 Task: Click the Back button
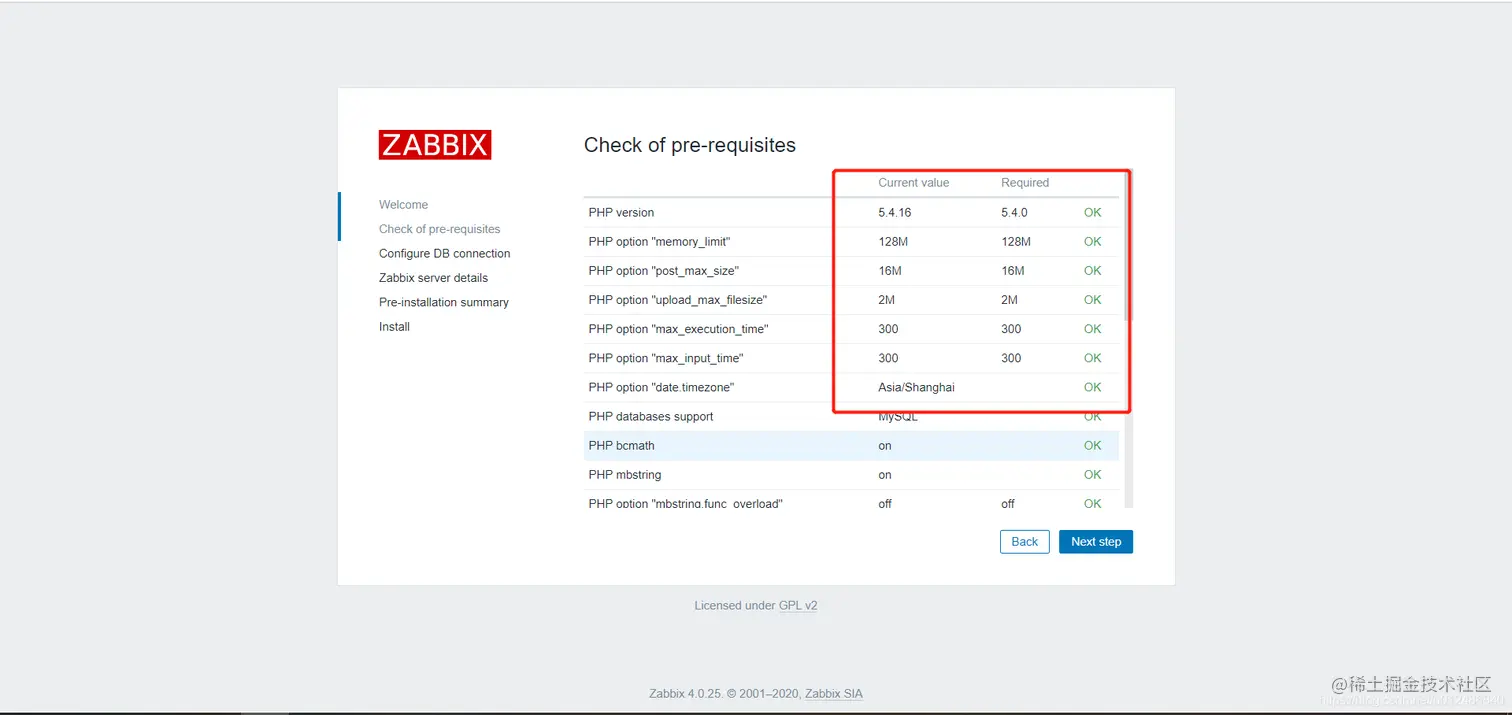(1025, 542)
